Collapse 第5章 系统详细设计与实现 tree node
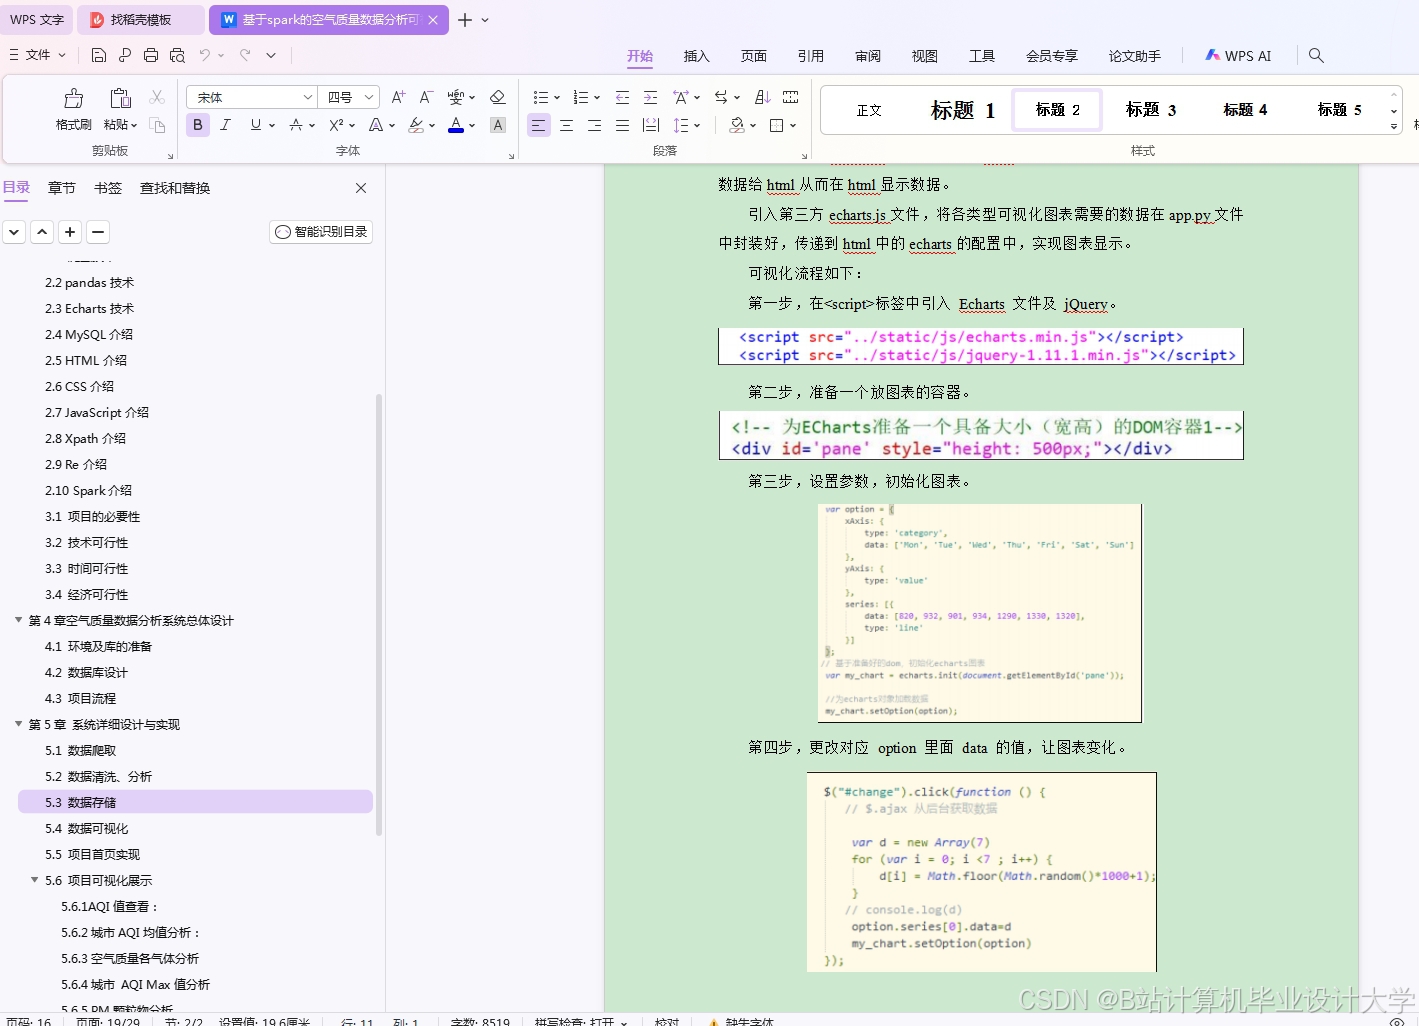The image size is (1419, 1026). [18, 724]
